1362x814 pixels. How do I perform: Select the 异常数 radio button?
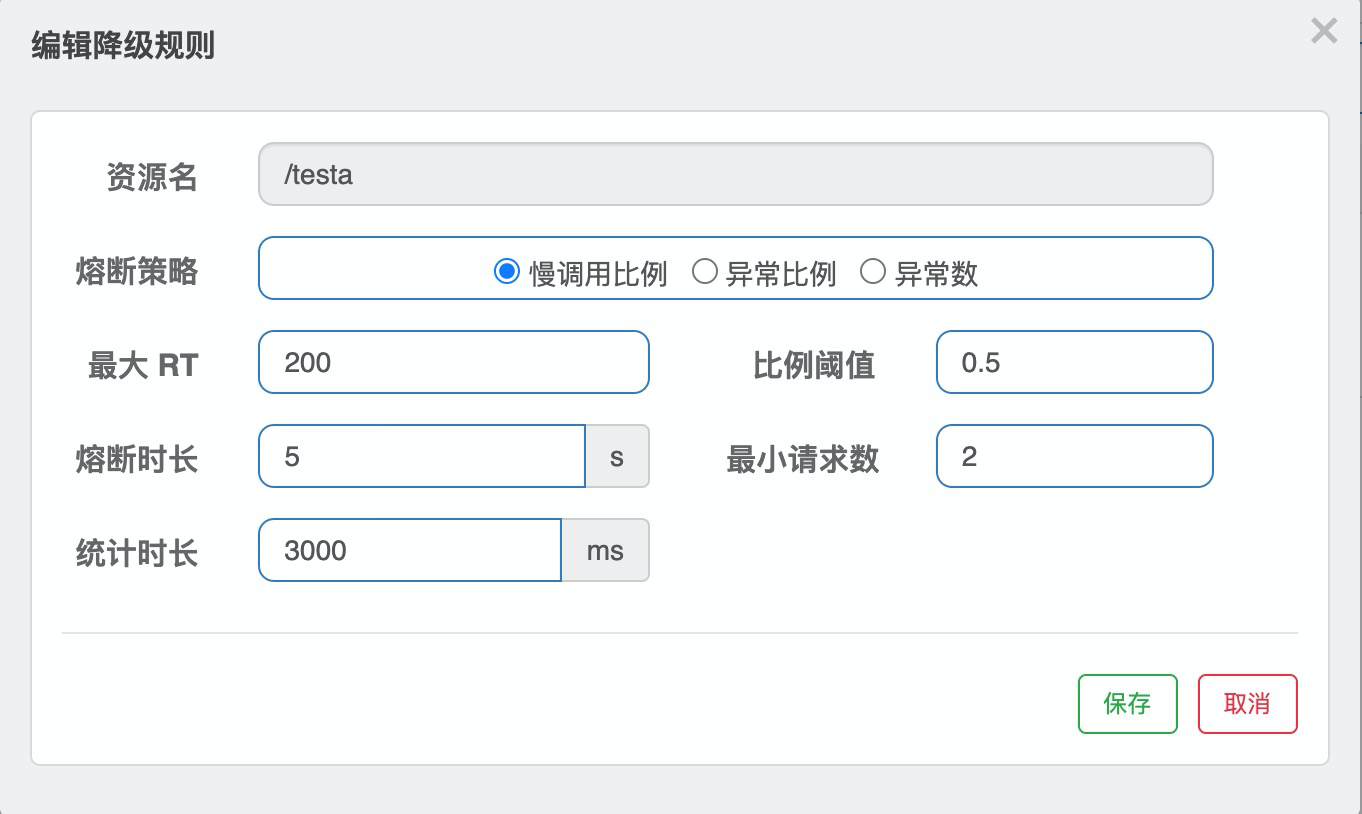click(x=873, y=271)
